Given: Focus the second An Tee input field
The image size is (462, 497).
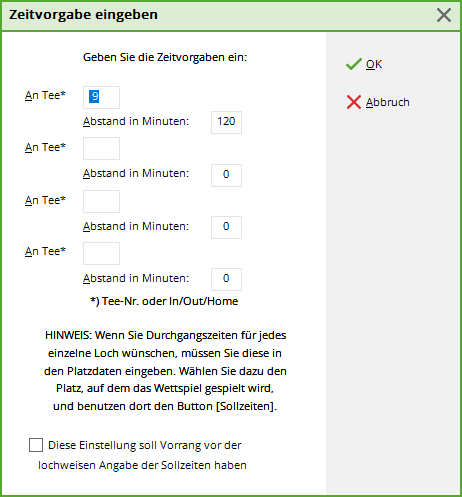Looking at the screenshot, I should (101, 148).
